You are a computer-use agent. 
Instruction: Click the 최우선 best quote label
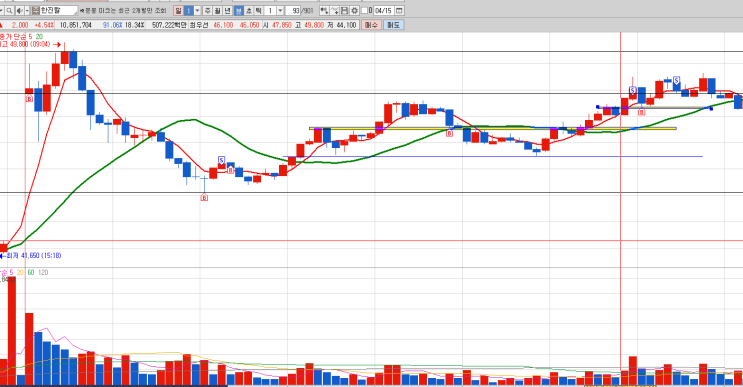(199, 25)
